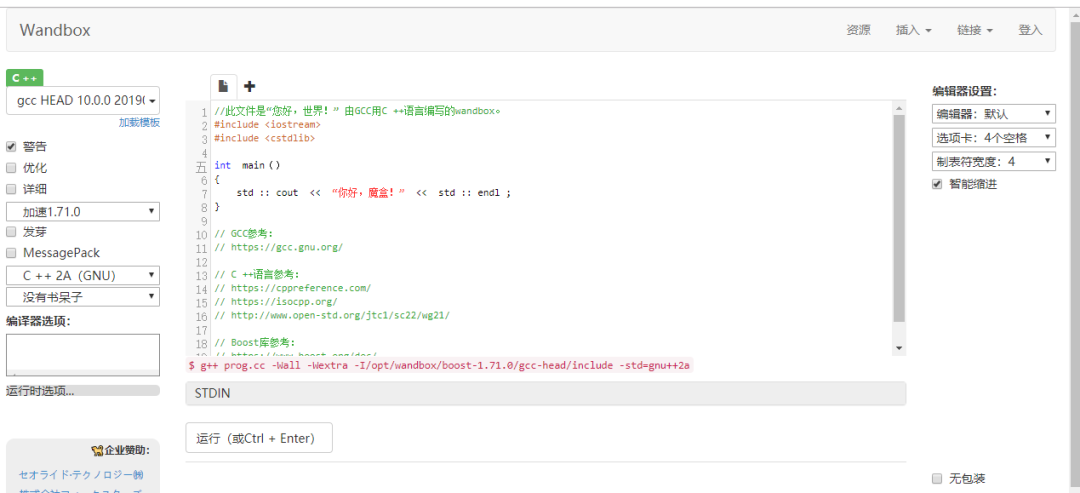Click the g++ prog.cc compile command line
The width and height of the screenshot is (1080, 493).
coord(439,365)
